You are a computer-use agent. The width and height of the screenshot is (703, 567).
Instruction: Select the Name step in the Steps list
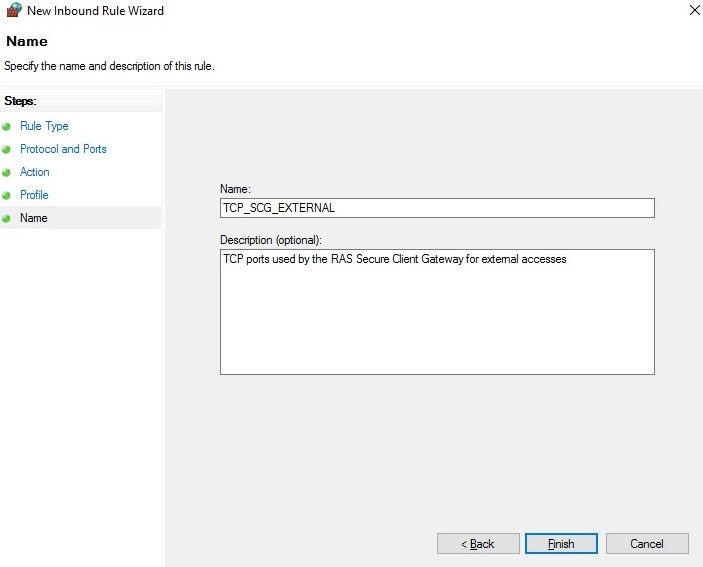(33, 218)
